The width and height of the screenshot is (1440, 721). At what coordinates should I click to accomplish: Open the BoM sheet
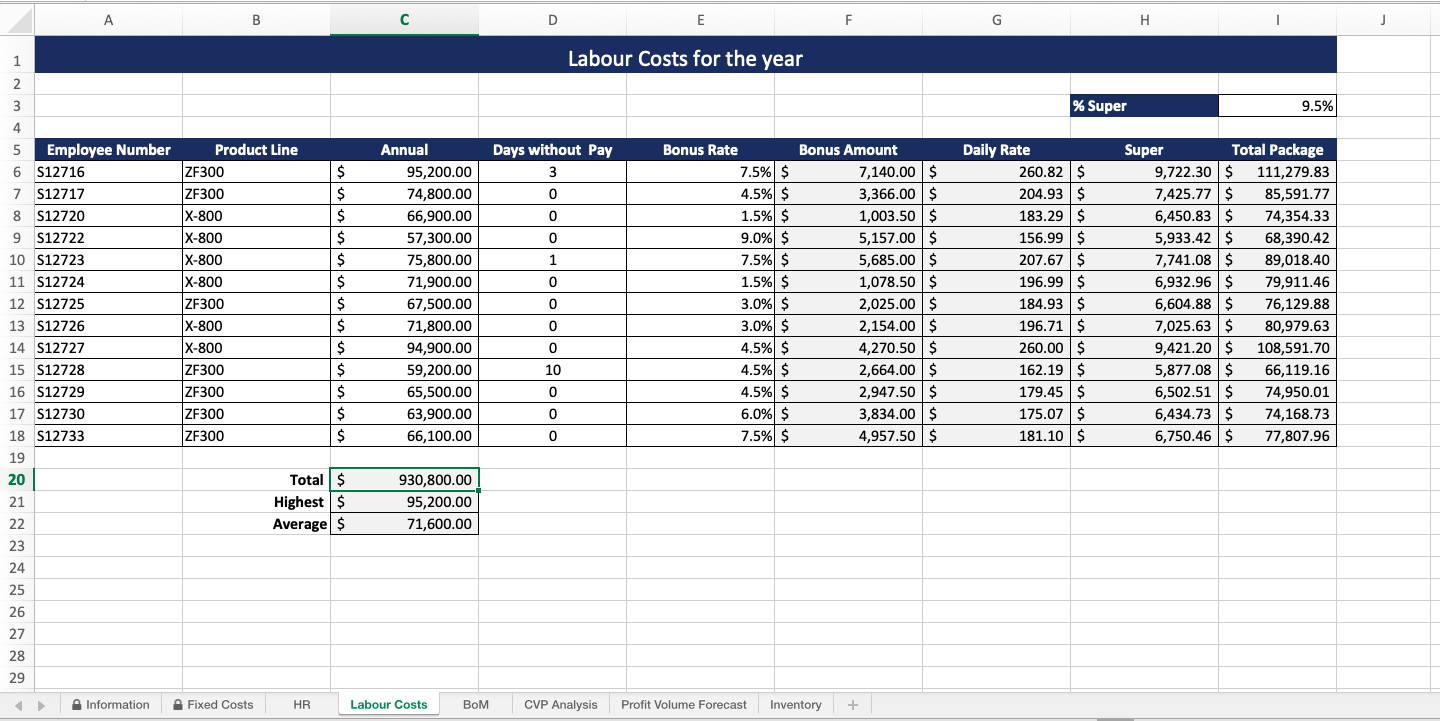(x=476, y=704)
